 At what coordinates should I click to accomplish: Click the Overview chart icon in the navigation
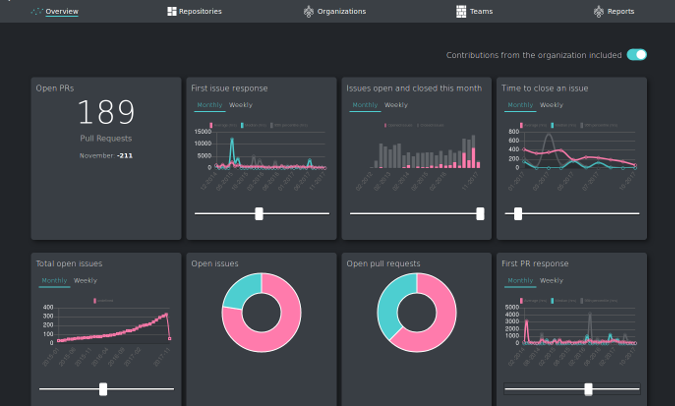click(x=37, y=12)
